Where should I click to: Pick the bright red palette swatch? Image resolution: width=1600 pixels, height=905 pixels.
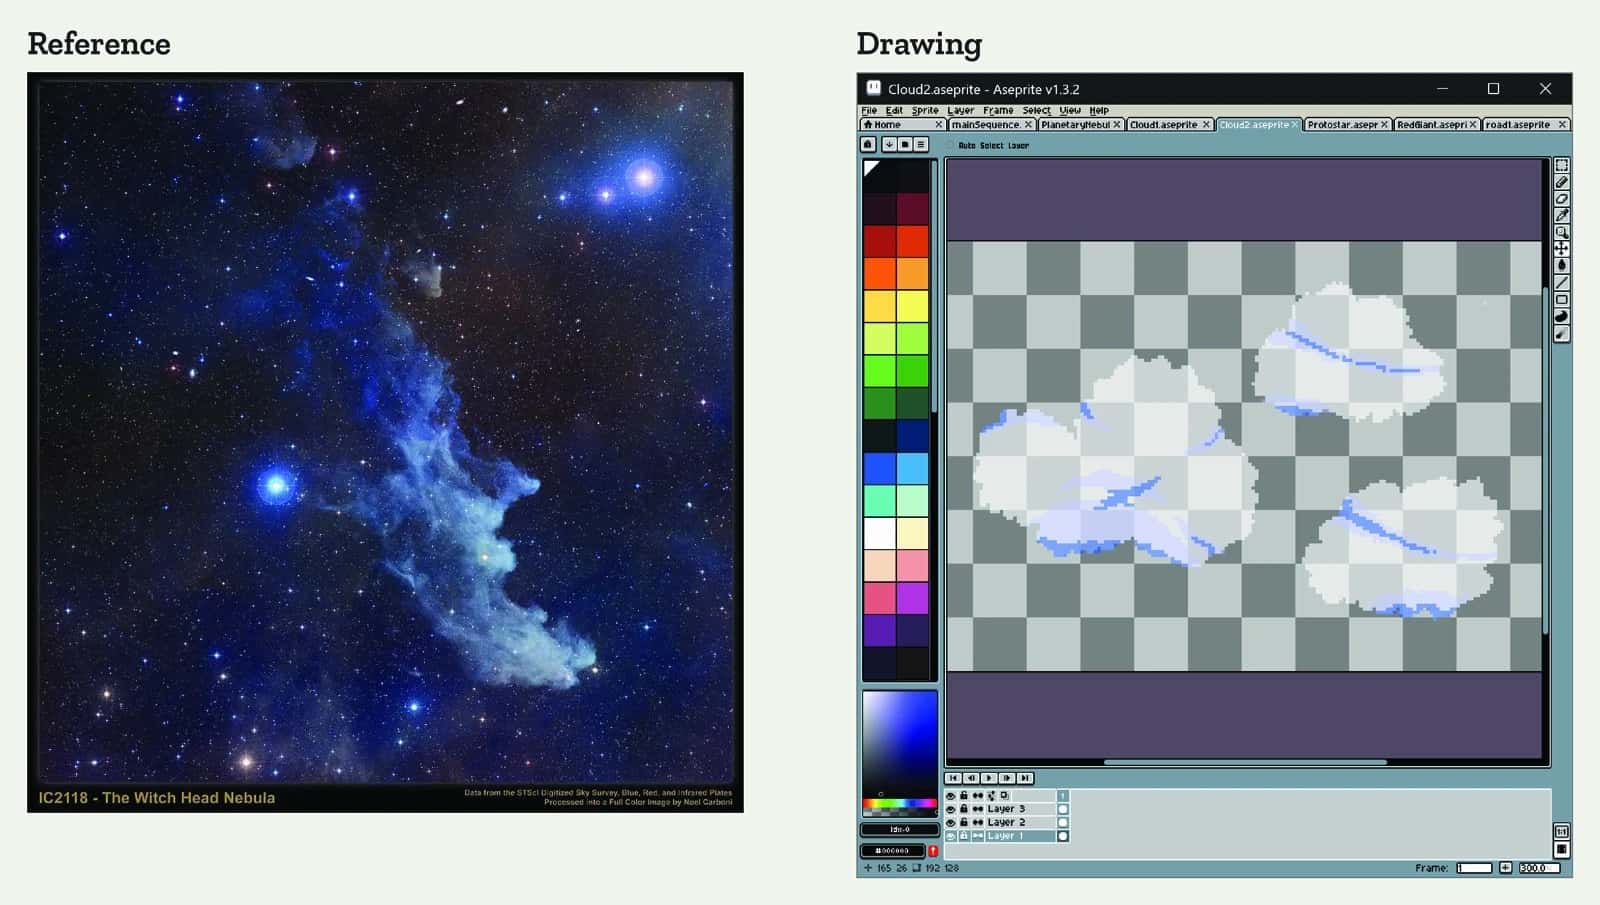click(913, 241)
